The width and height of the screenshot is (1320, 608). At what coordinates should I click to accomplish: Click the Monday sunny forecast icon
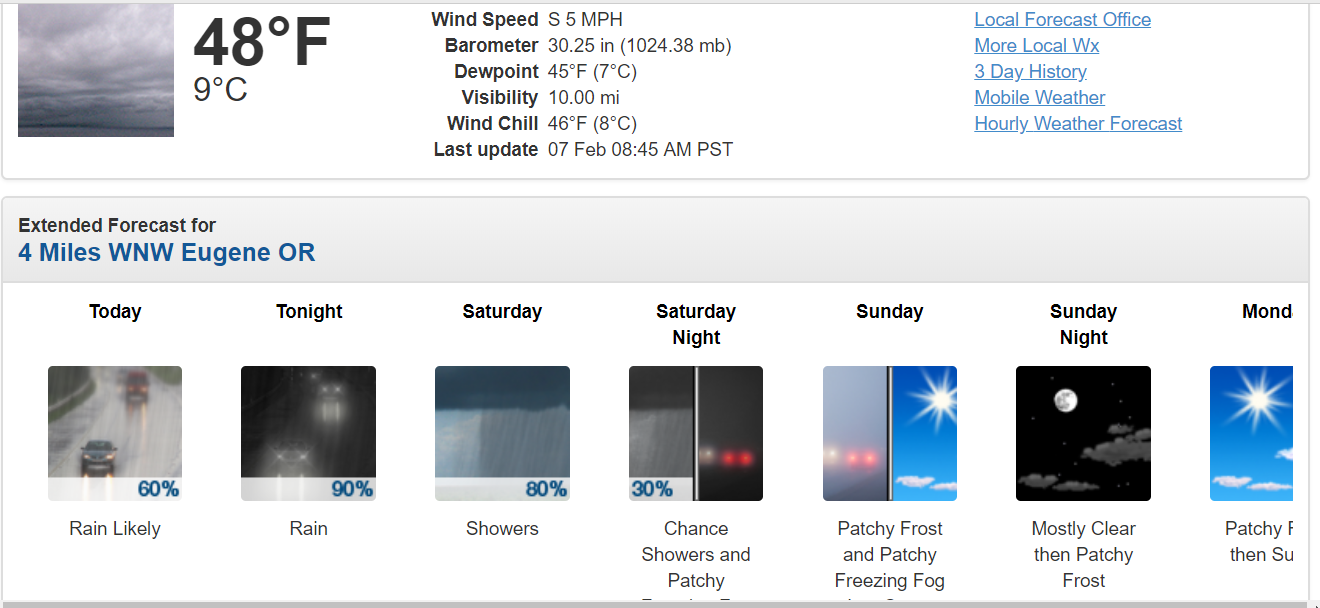pos(1251,433)
